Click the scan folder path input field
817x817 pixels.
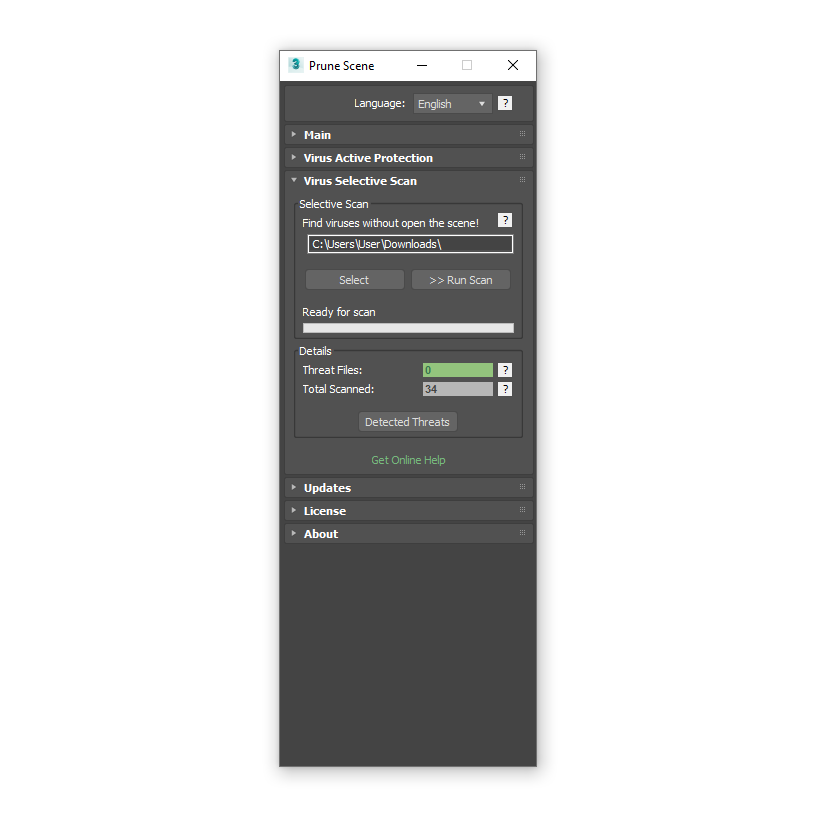410,244
